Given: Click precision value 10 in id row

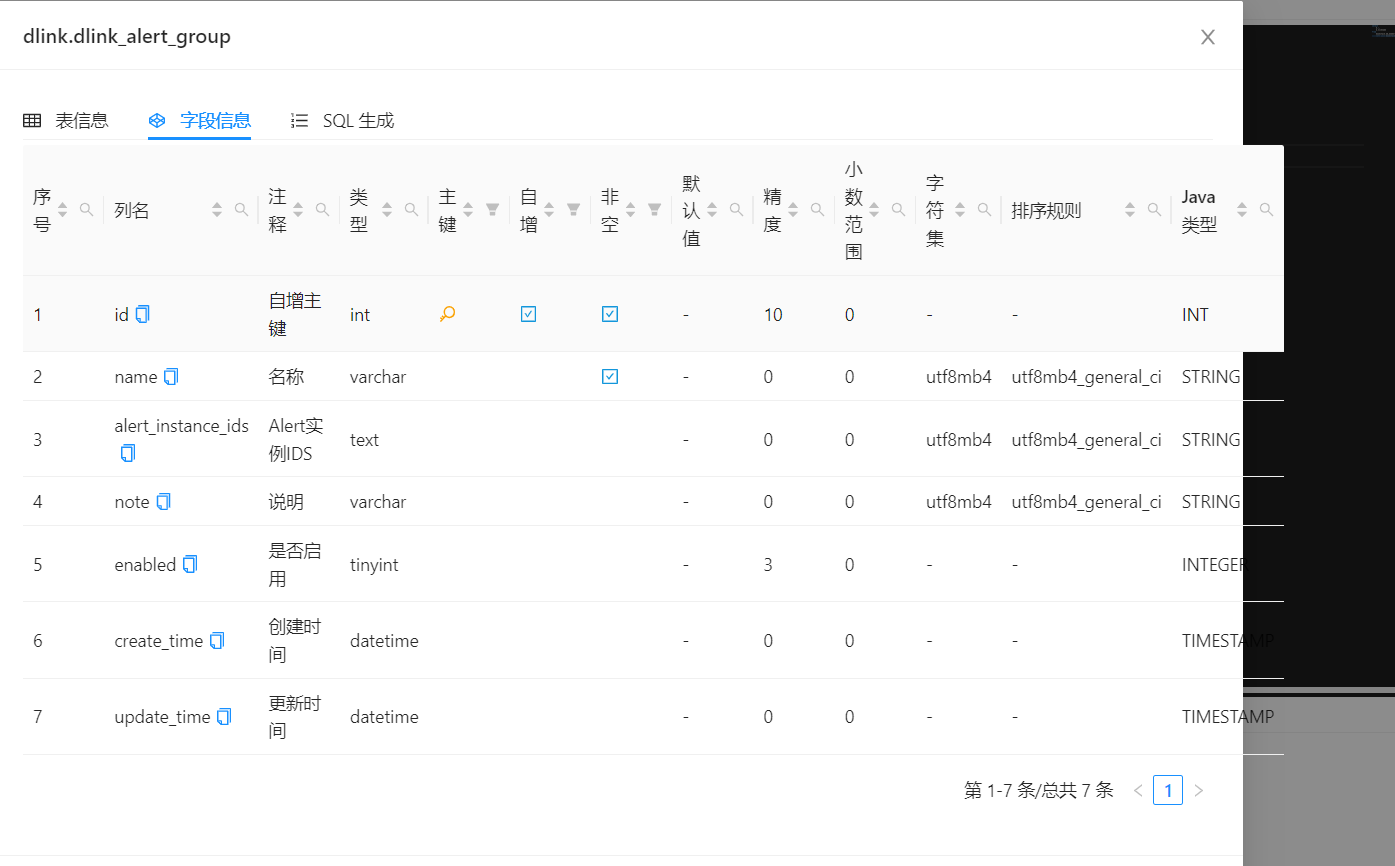Looking at the screenshot, I should [x=773, y=315].
